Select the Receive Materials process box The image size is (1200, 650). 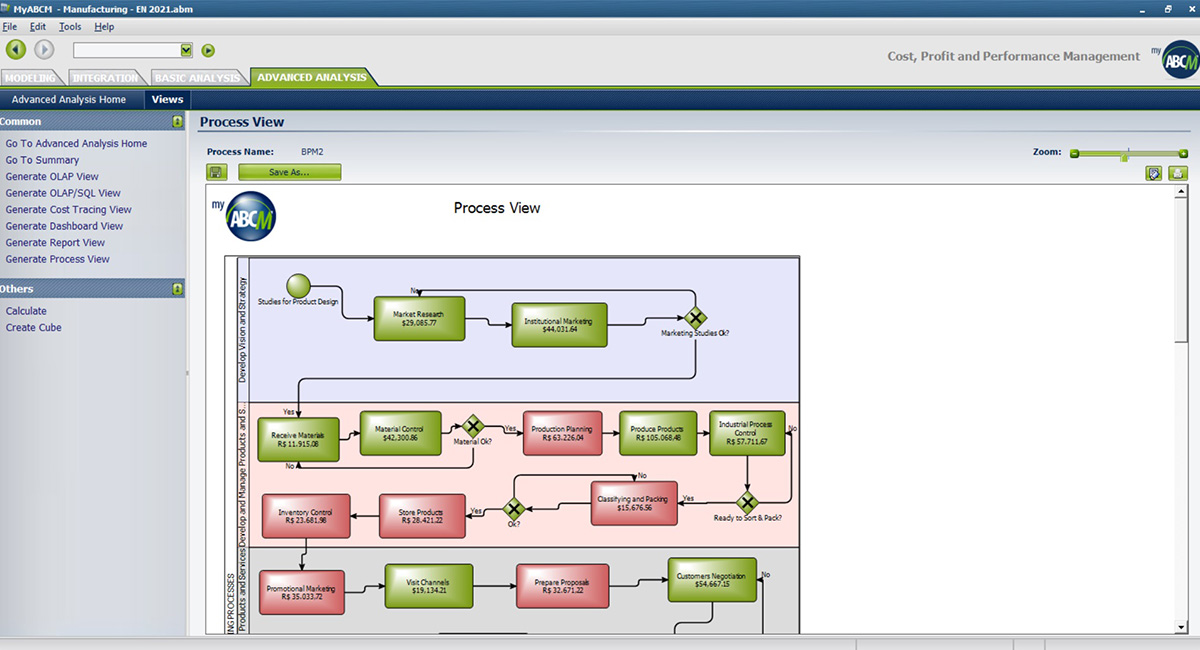point(298,439)
